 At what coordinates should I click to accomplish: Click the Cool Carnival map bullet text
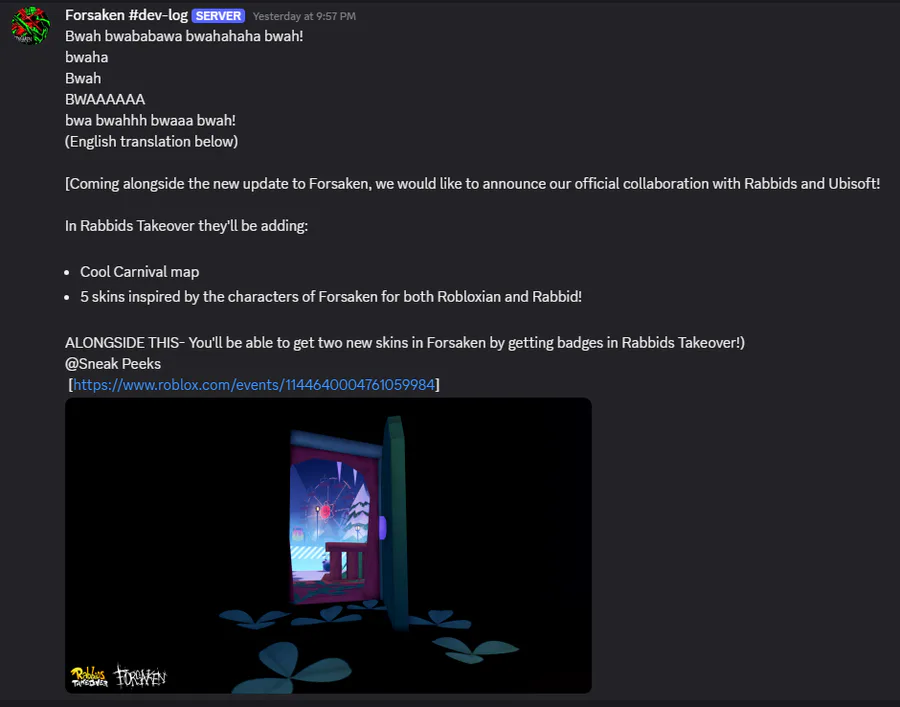(139, 272)
